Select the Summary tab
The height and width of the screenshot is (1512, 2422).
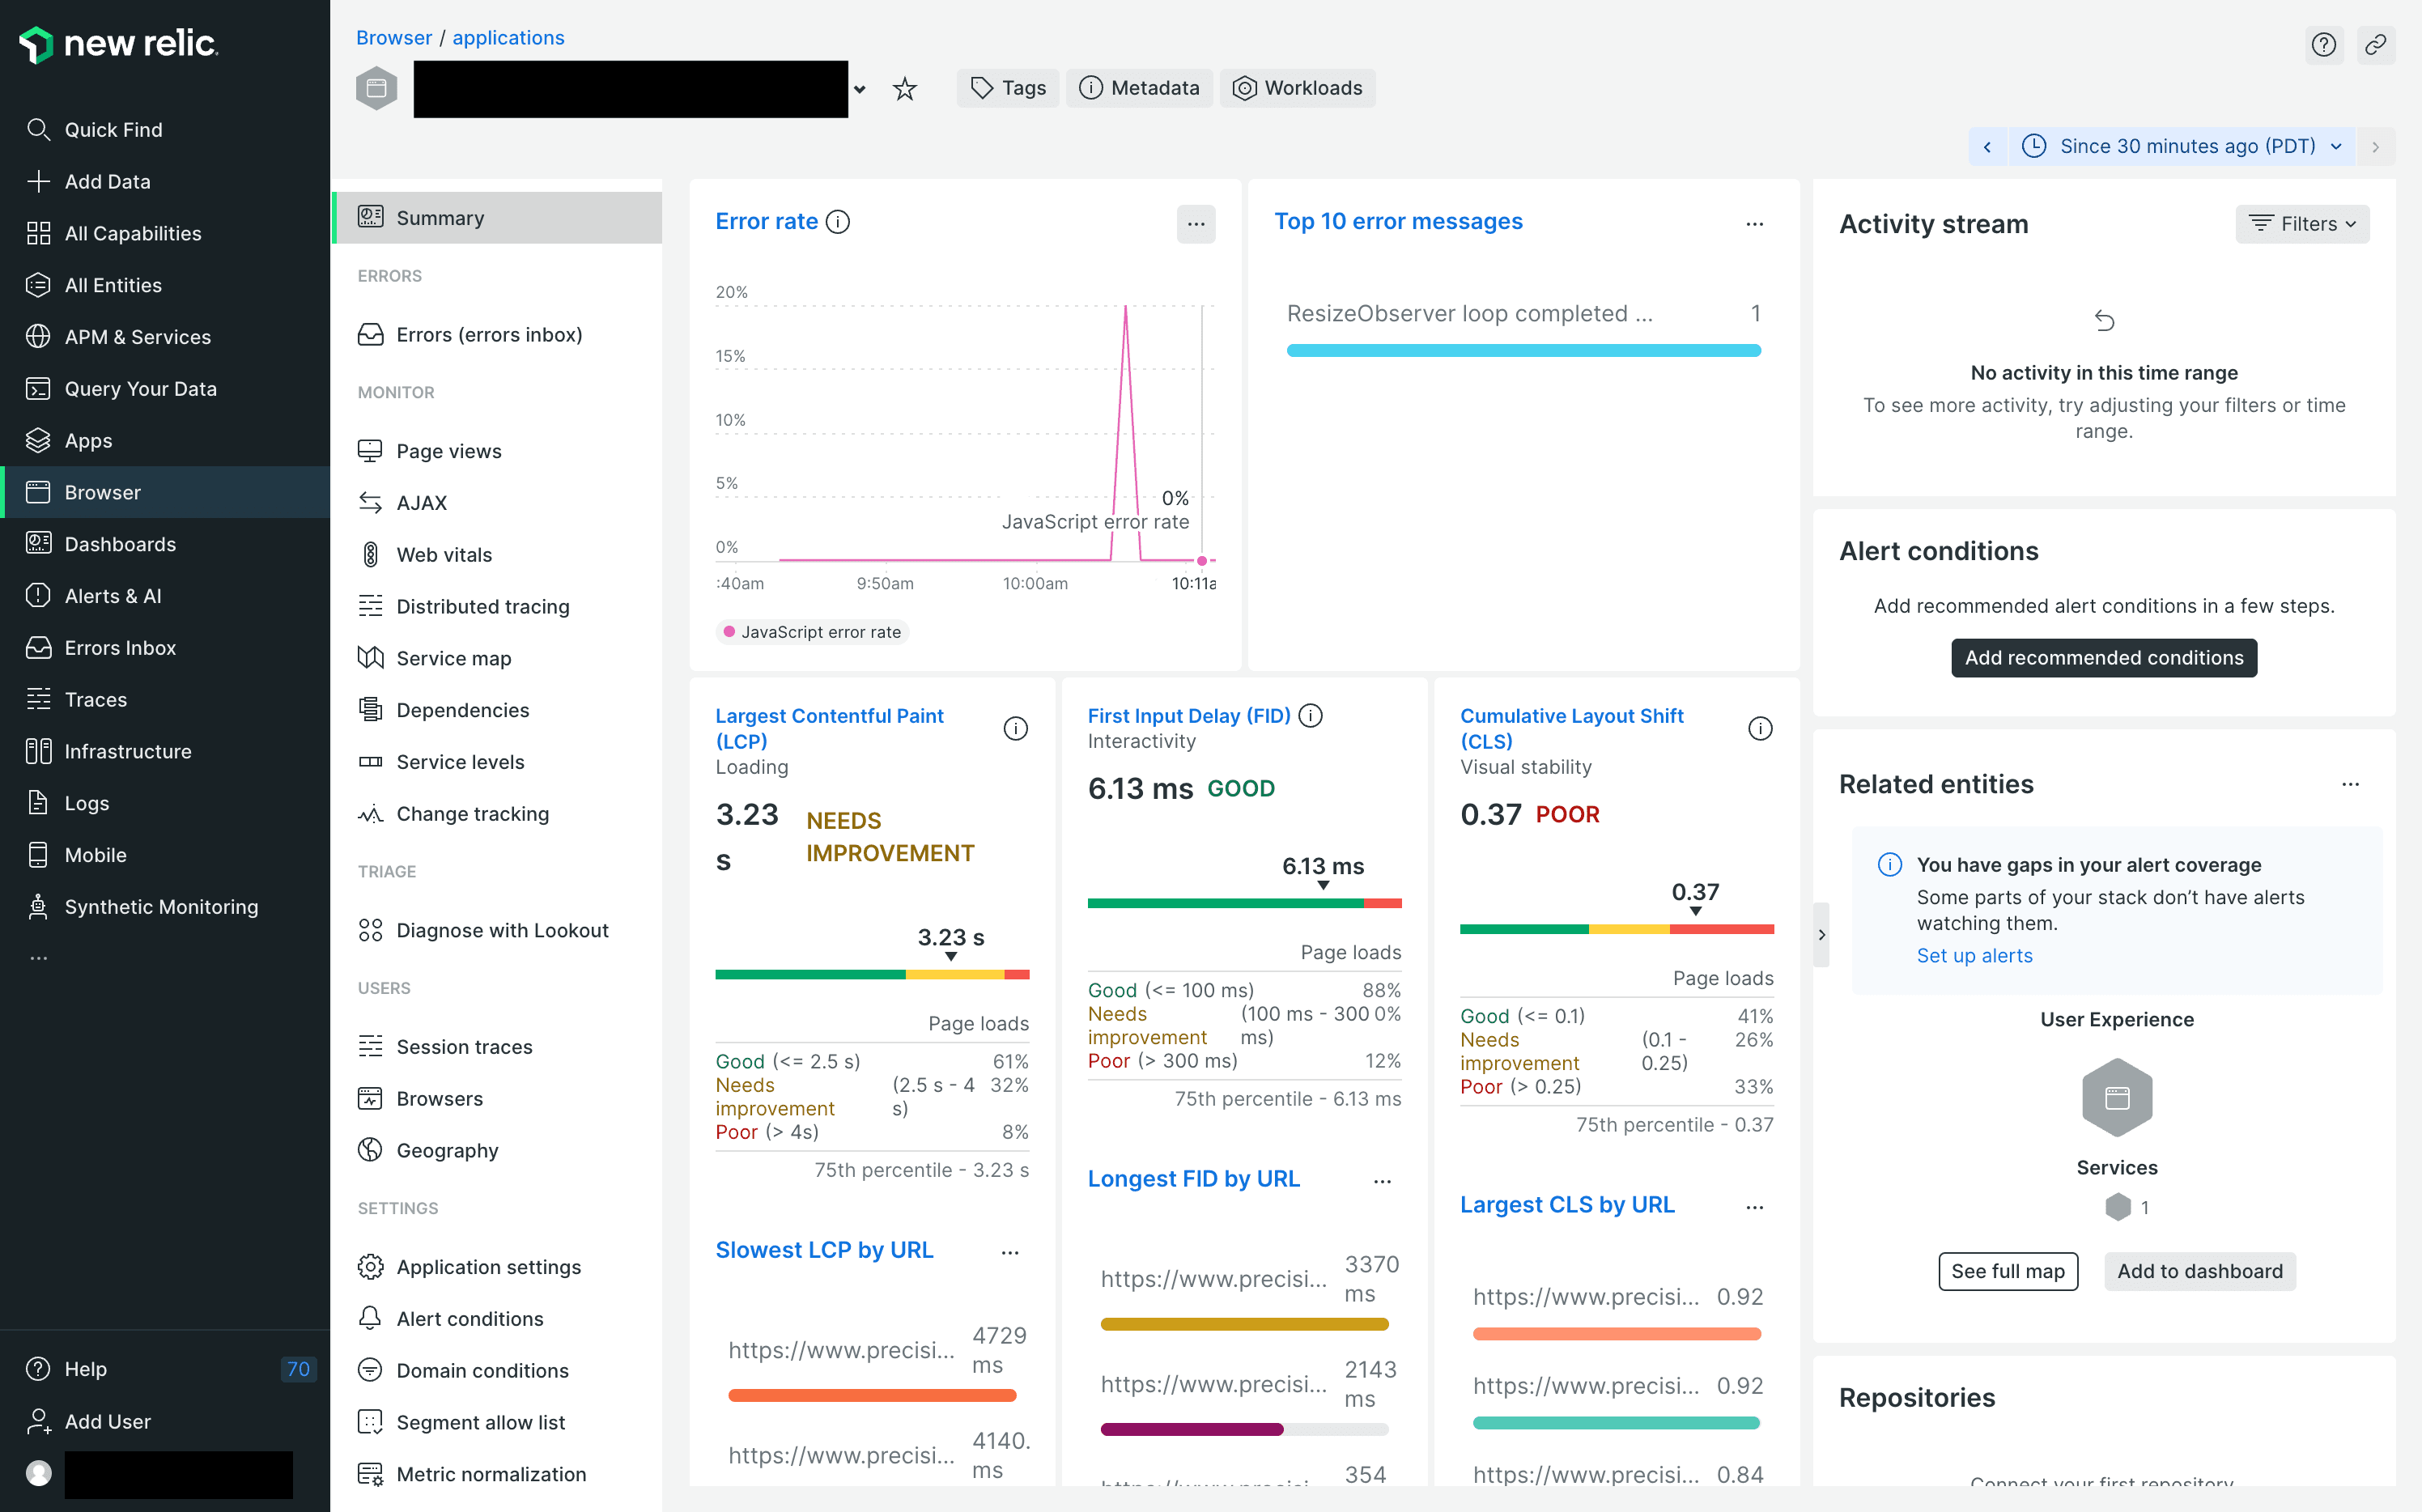pos(498,218)
